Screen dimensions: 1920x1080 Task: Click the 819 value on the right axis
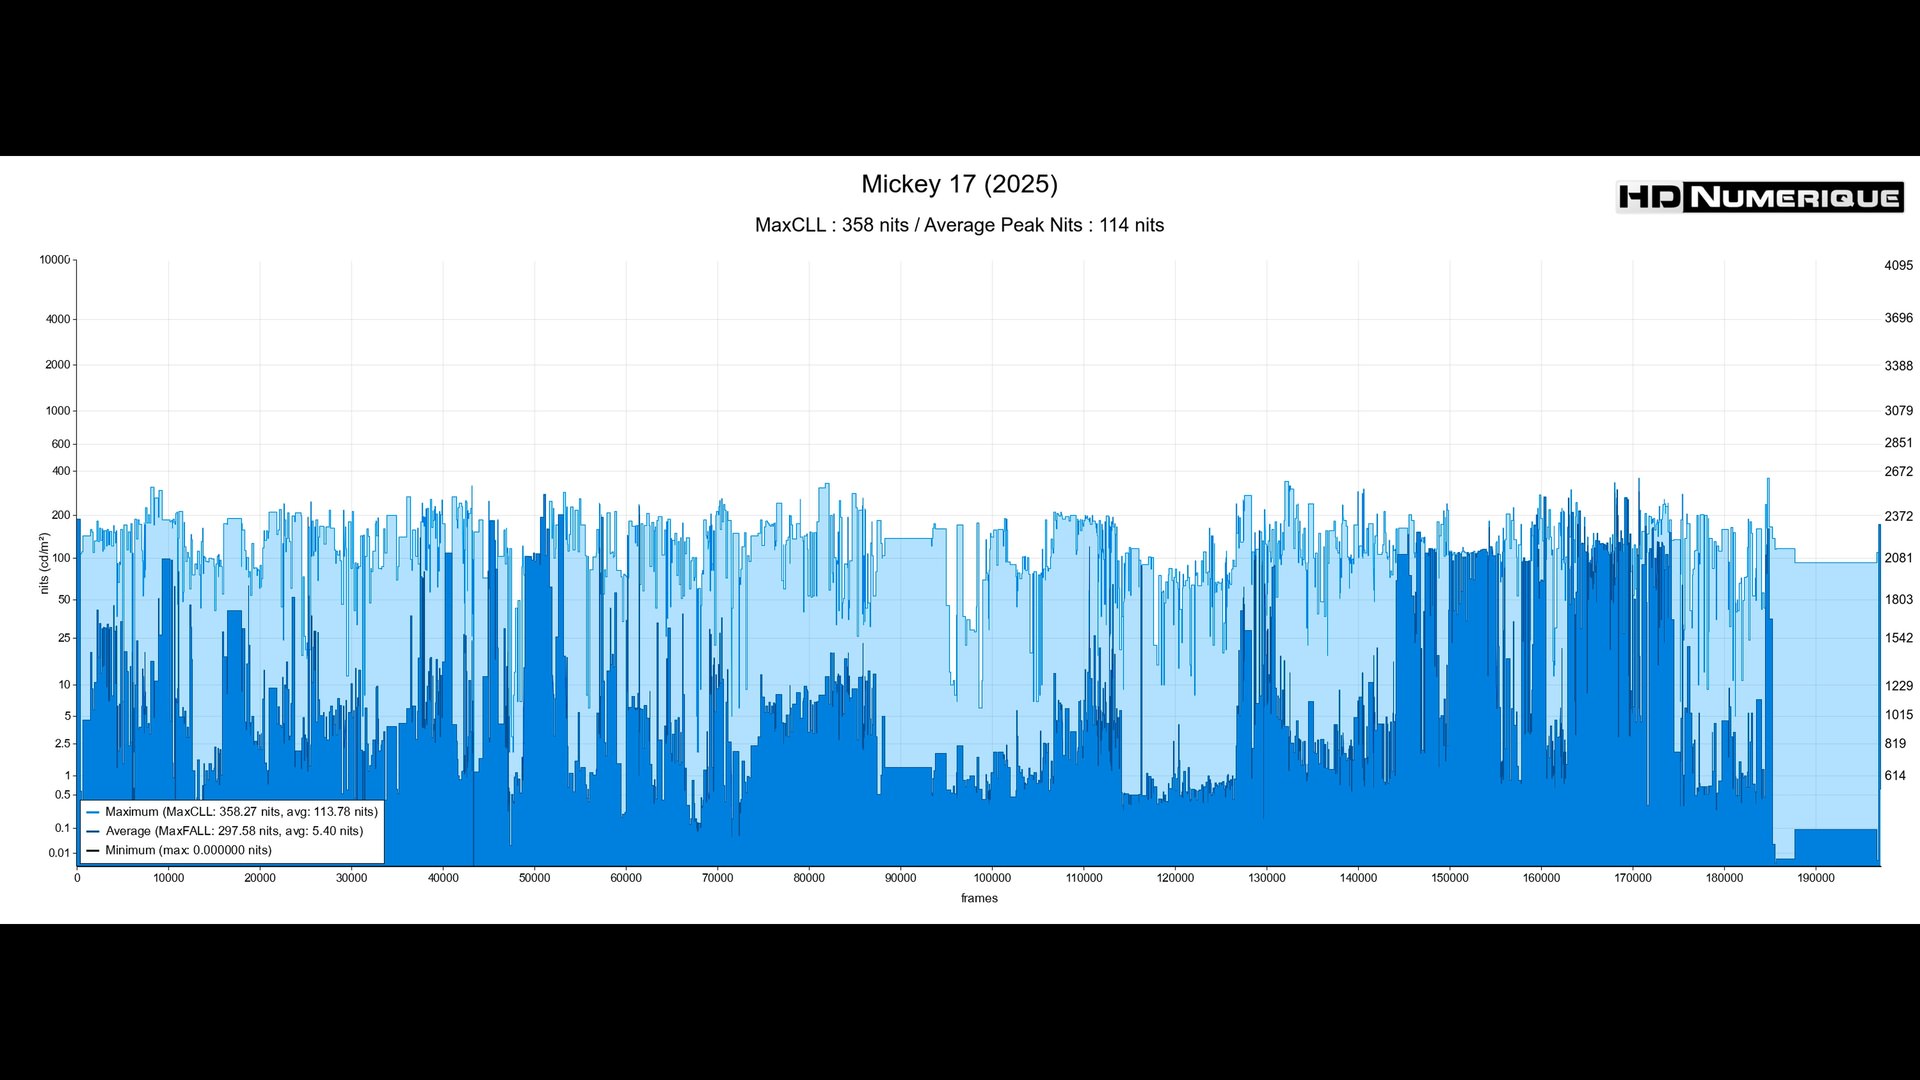pyautogui.click(x=1895, y=744)
